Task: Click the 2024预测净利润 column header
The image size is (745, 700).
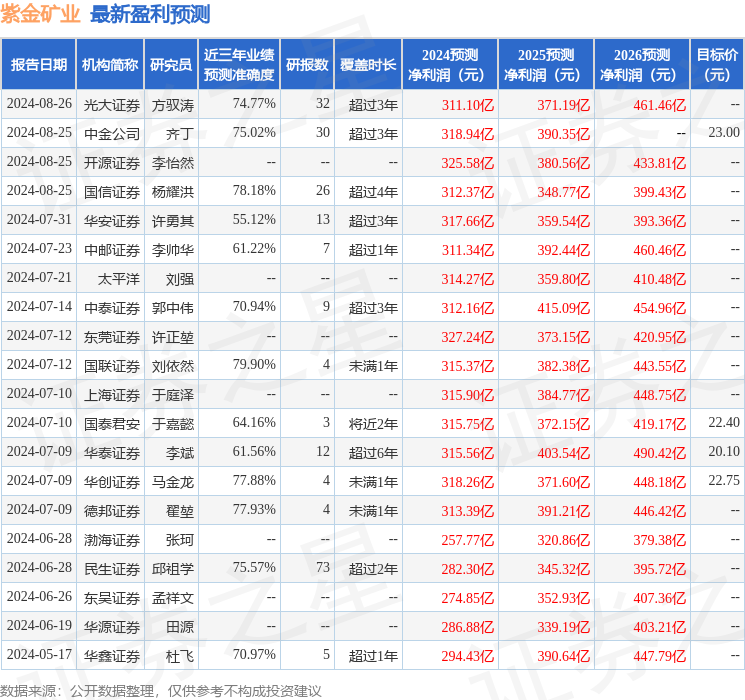Action: coord(450,64)
